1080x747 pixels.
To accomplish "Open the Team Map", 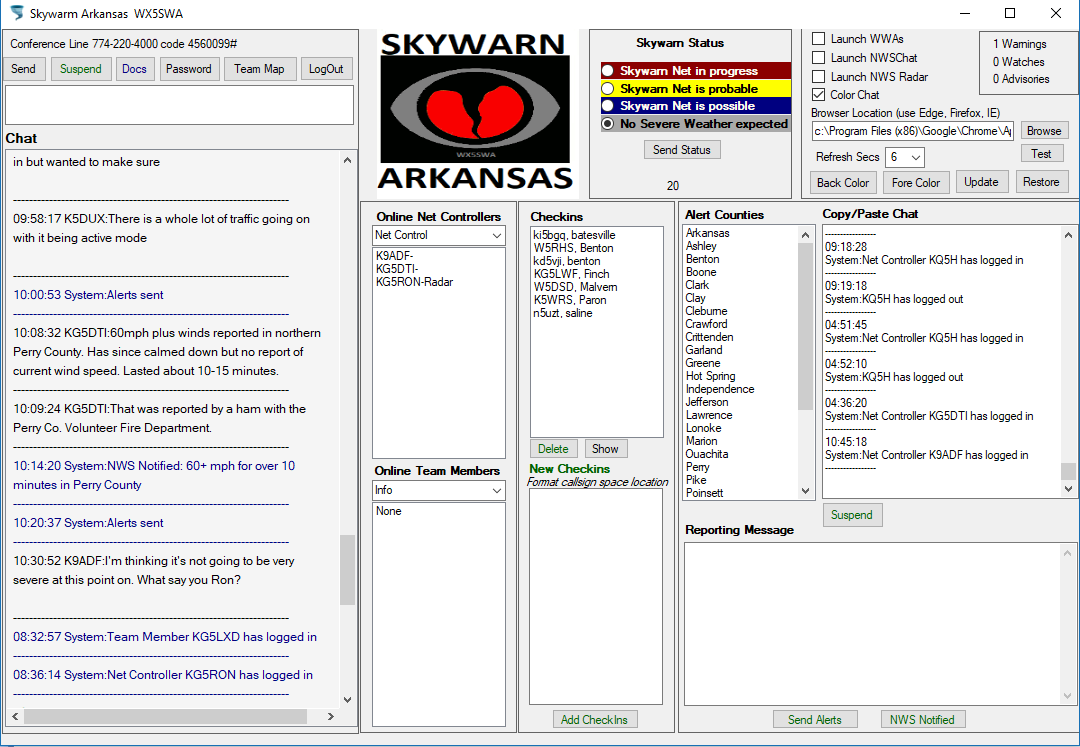I will [x=259, y=69].
